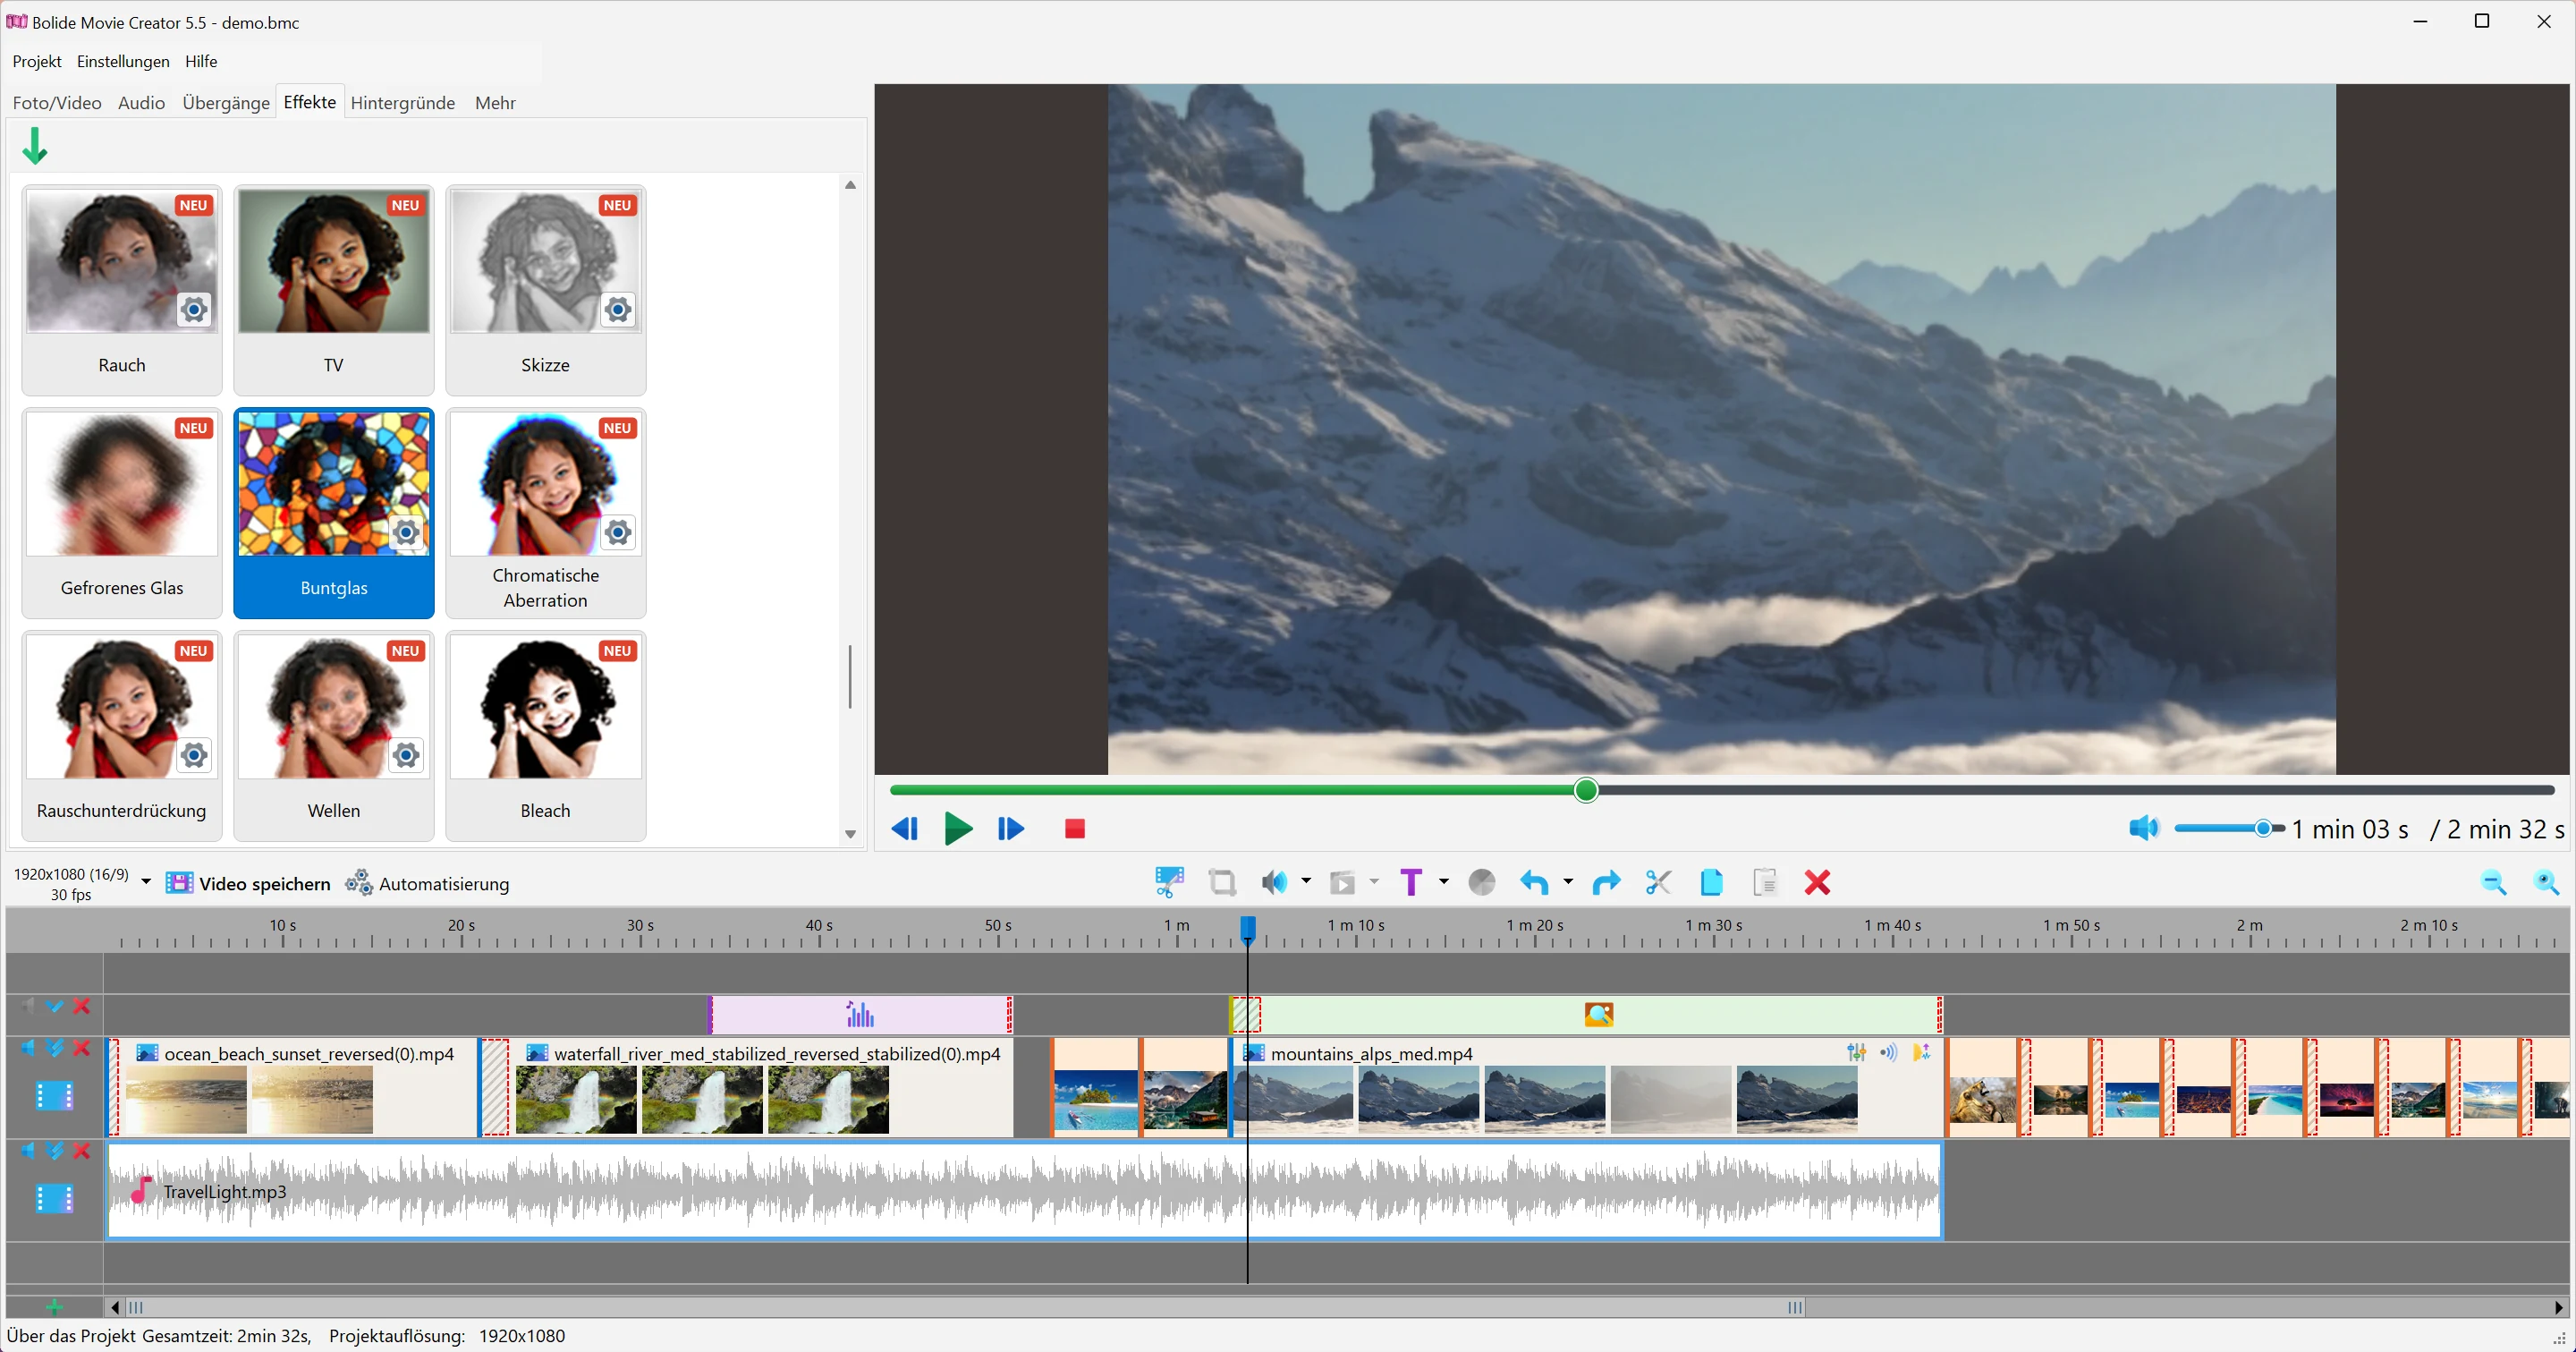Open settings gear on Rauch effect
This screenshot has width=2576, height=1352.
[x=194, y=310]
